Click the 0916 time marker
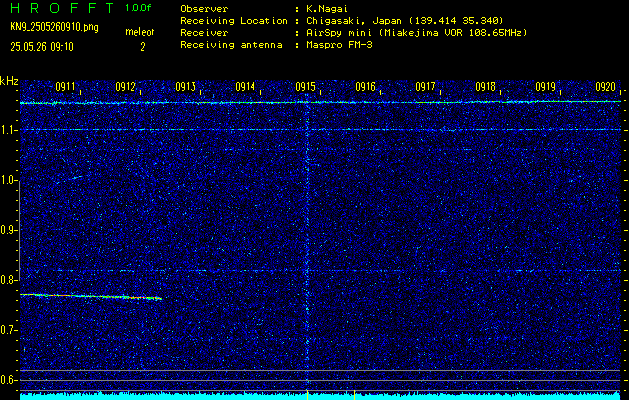 point(365,87)
